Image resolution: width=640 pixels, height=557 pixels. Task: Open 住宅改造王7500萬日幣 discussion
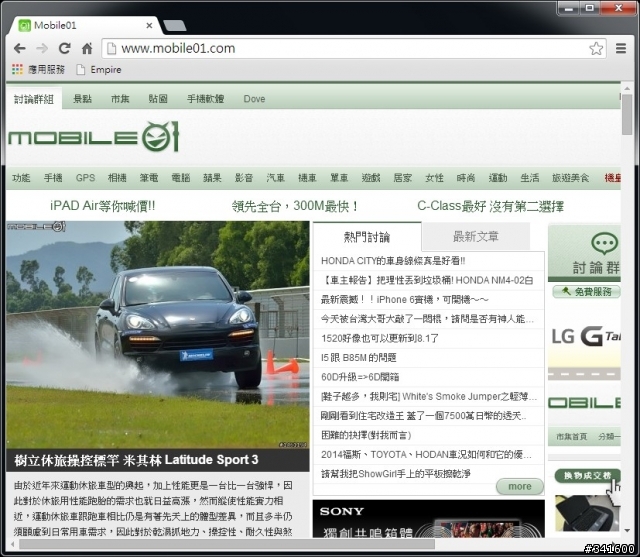(x=424, y=416)
